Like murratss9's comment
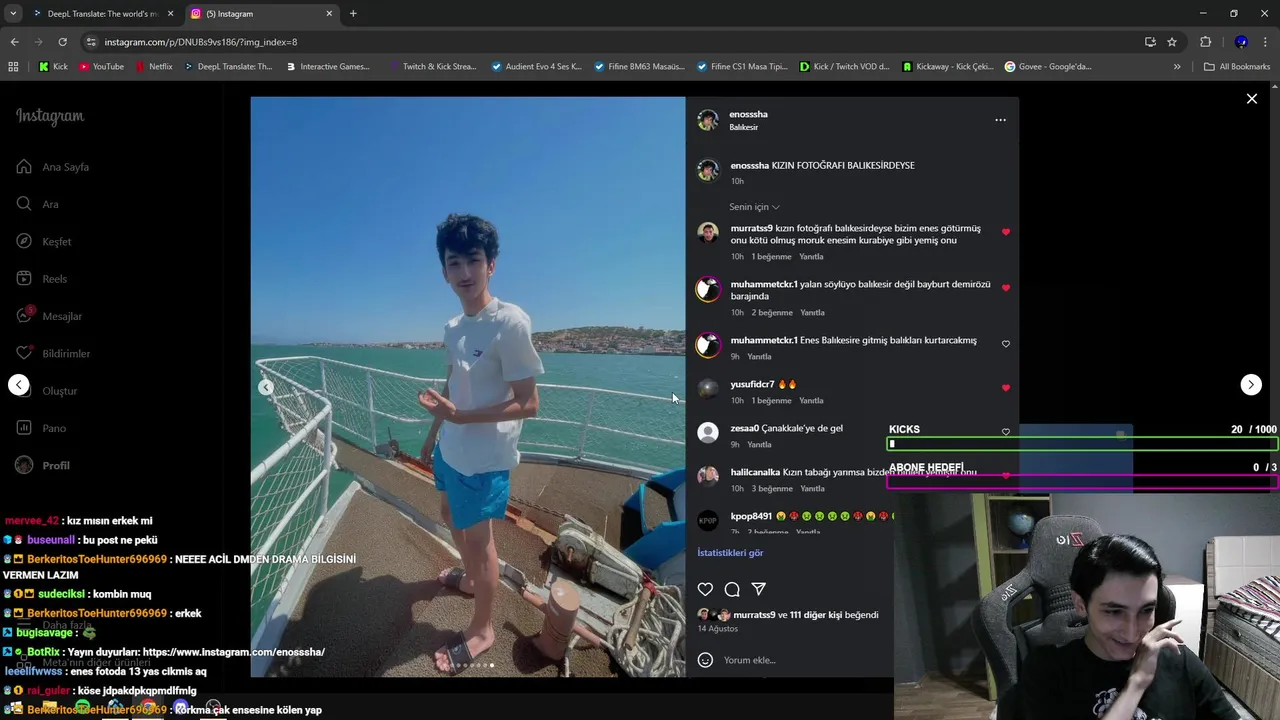Image resolution: width=1280 pixels, height=720 pixels. tap(1006, 232)
